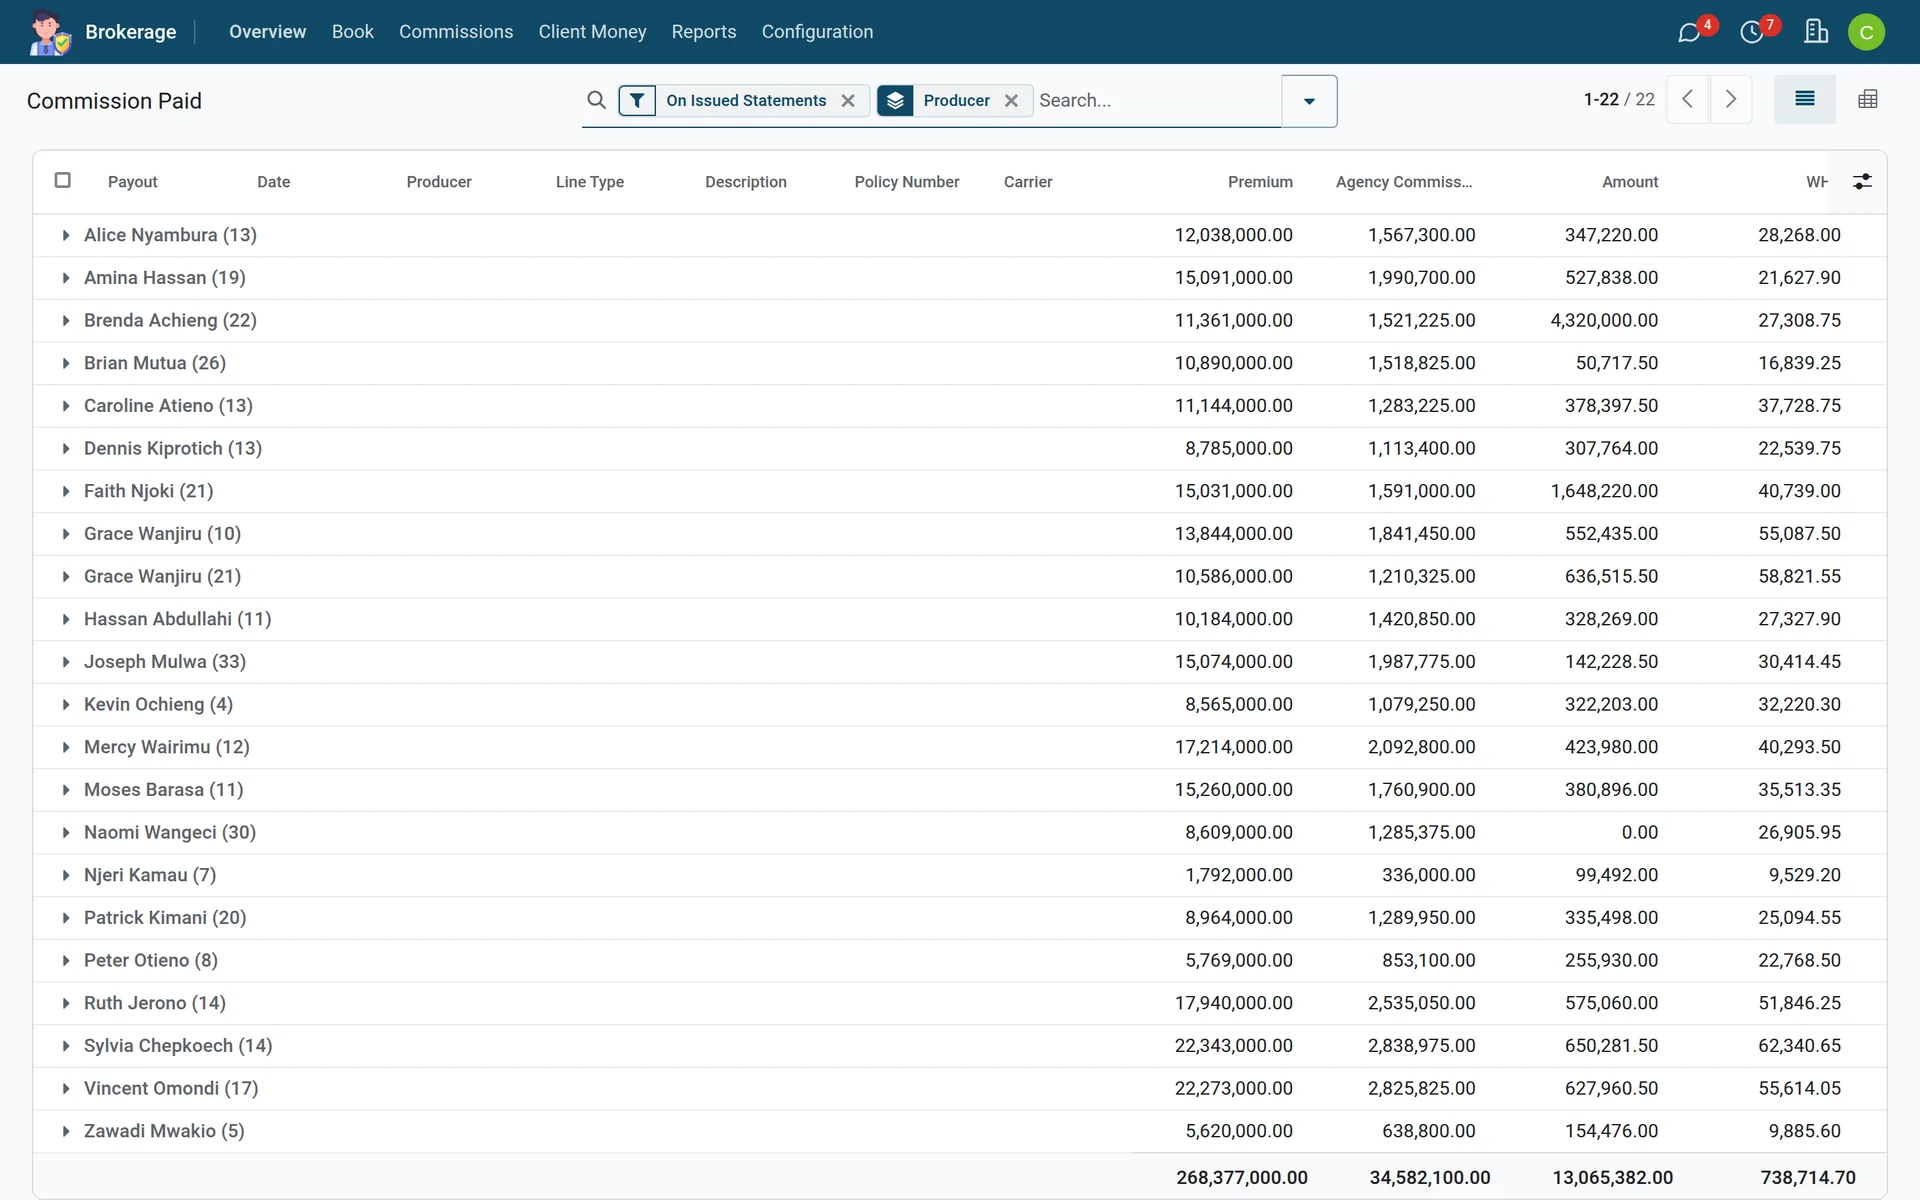Remove the Producer grouping facet

pos(1011,100)
